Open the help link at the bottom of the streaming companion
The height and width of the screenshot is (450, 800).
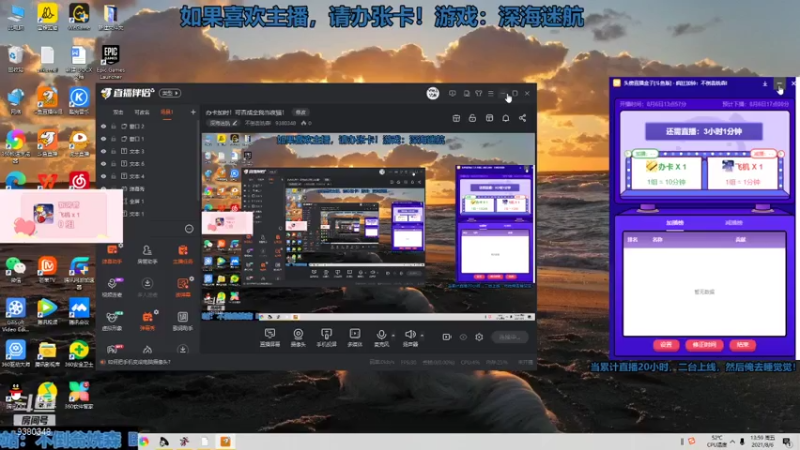(x=139, y=362)
